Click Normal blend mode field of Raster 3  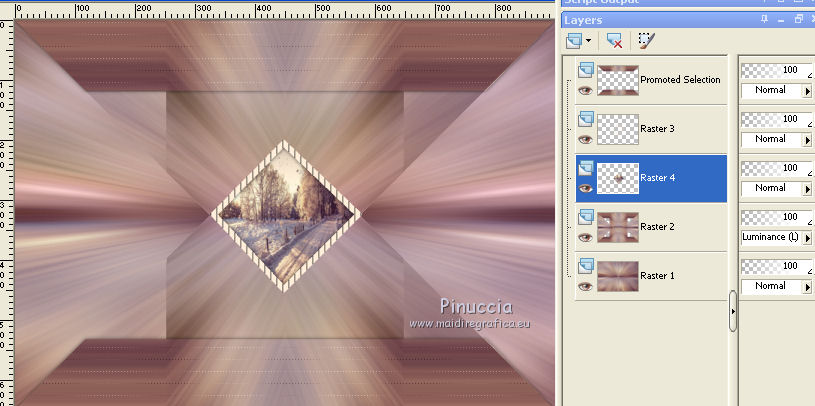pyautogui.click(x=772, y=139)
